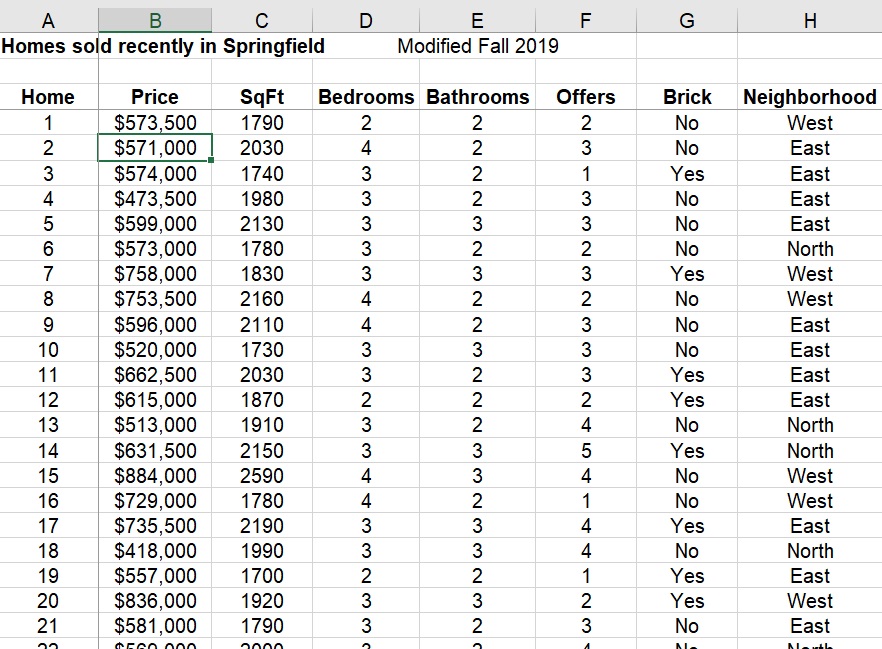Click Neighborhood 'West' for home 15
The width and height of the screenshot is (882, 649).
click(x=810, y=476)
